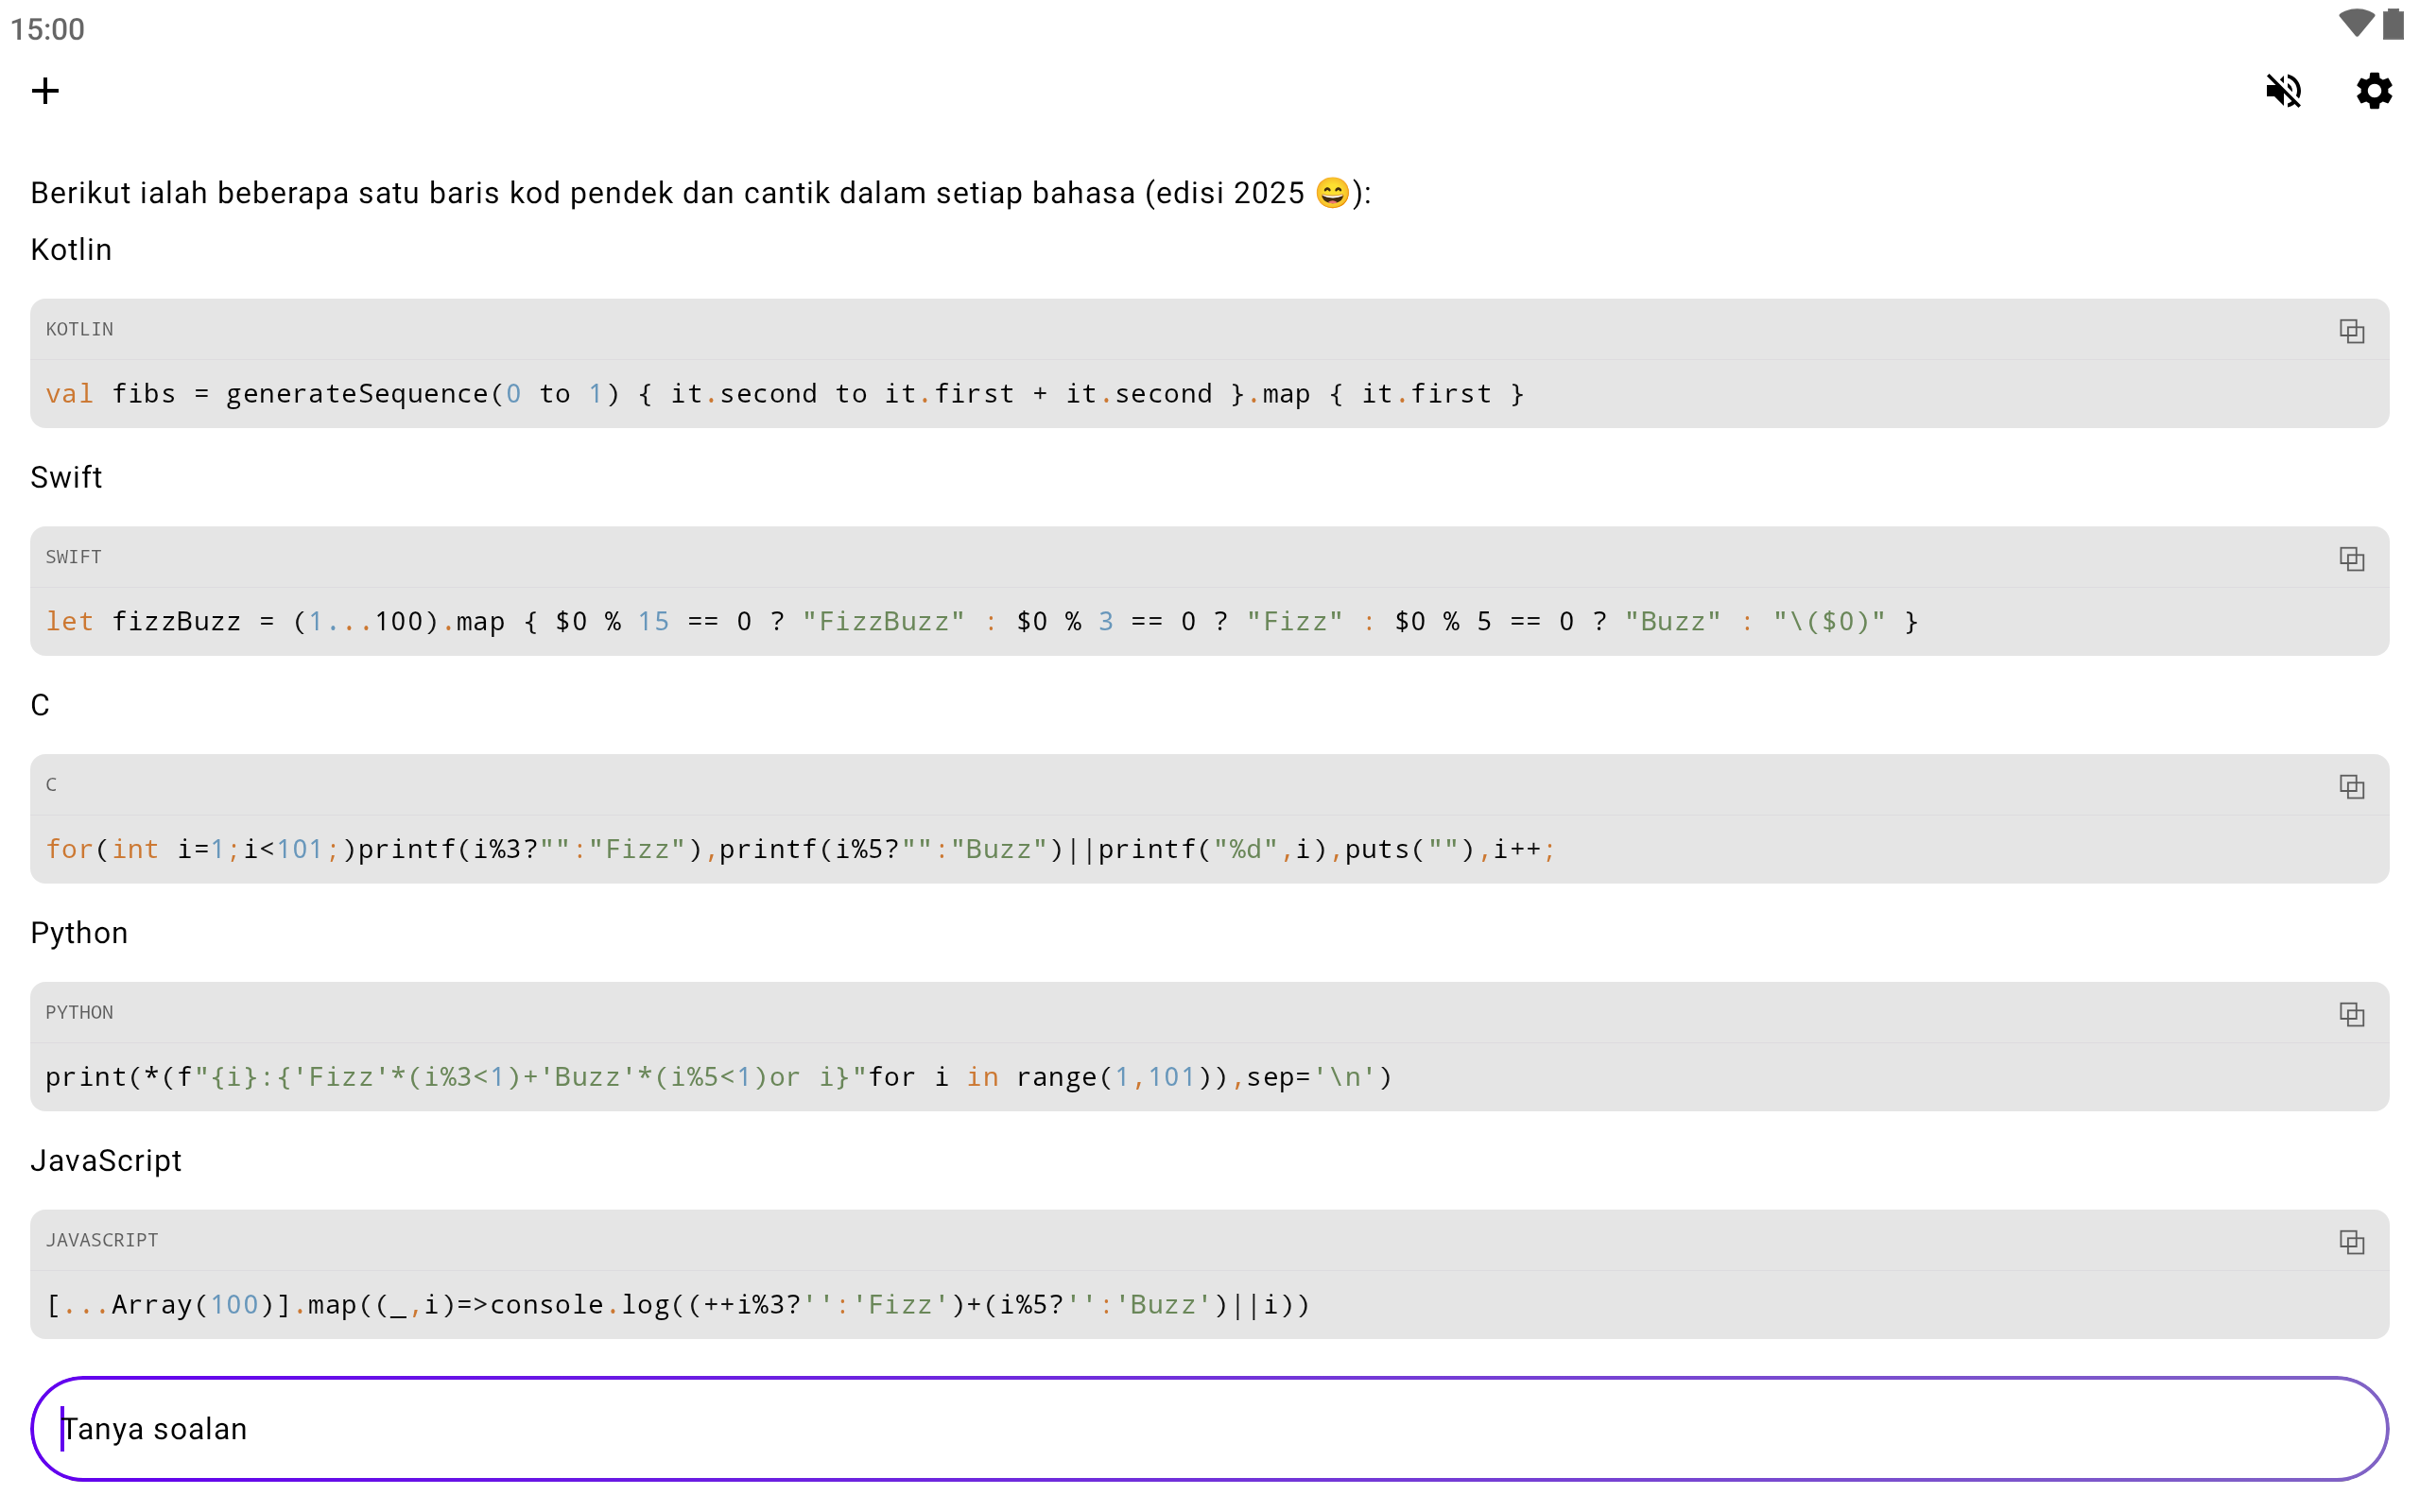2420x1512 pixels.
Task: Click the JAVASCRIPT code block header label
Action: point(101,1240)
